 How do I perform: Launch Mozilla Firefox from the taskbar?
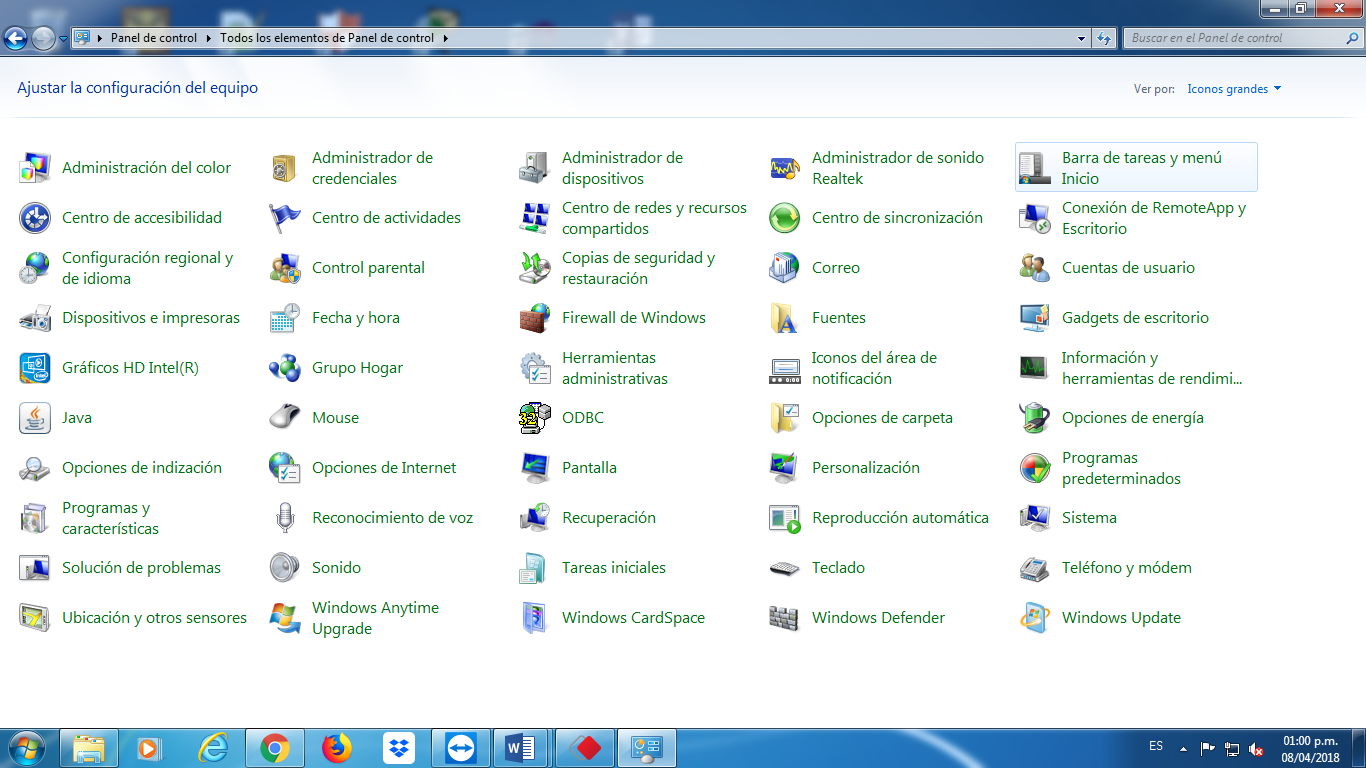336,747
